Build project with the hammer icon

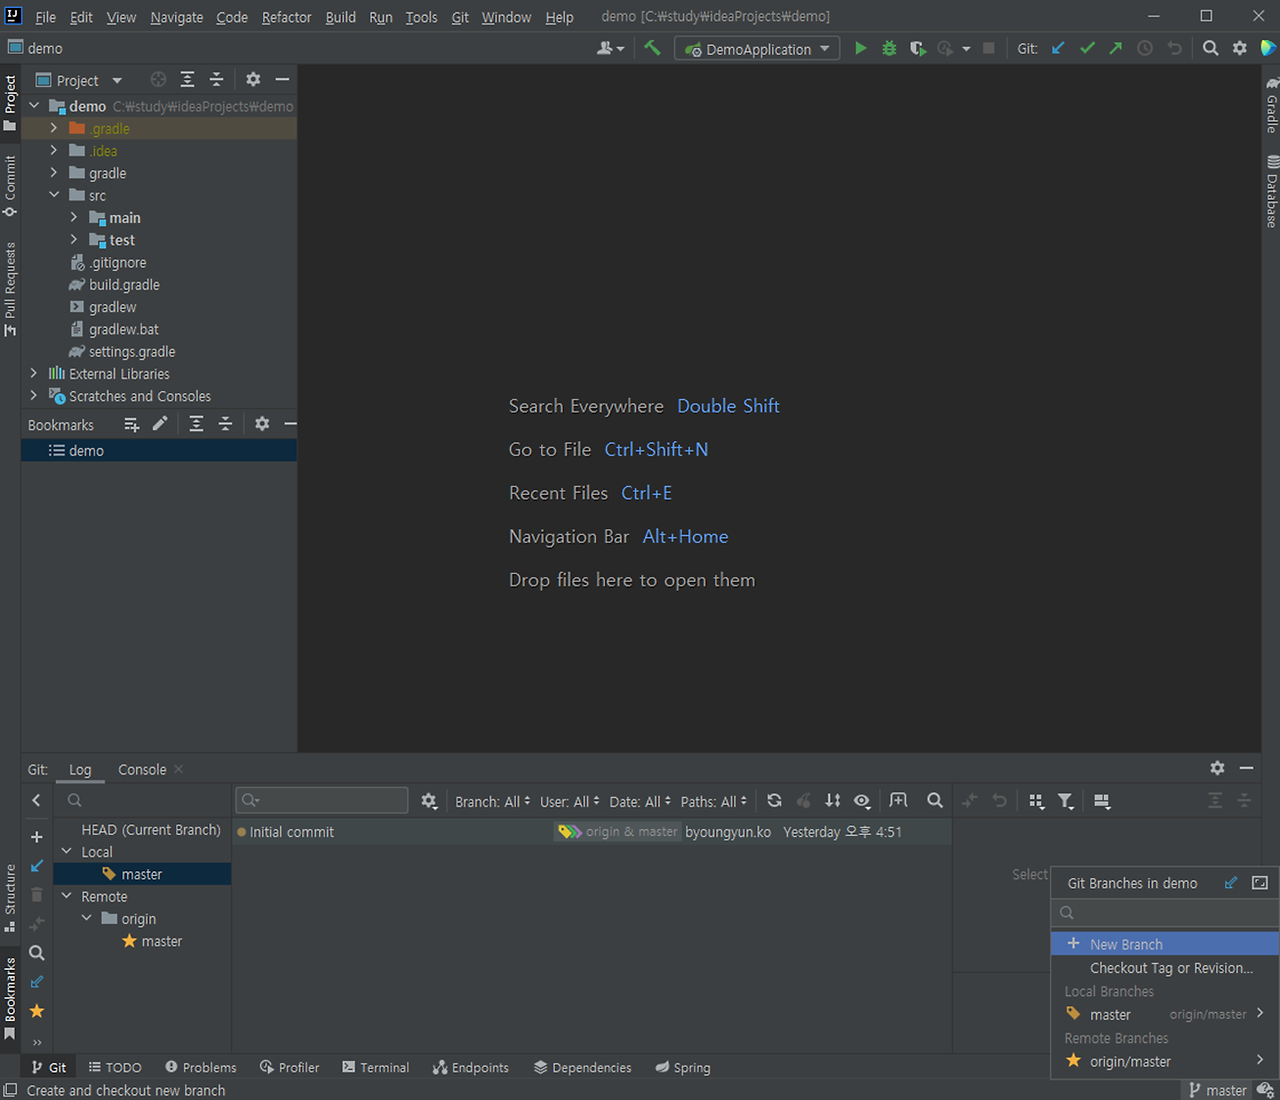point(652,48)
